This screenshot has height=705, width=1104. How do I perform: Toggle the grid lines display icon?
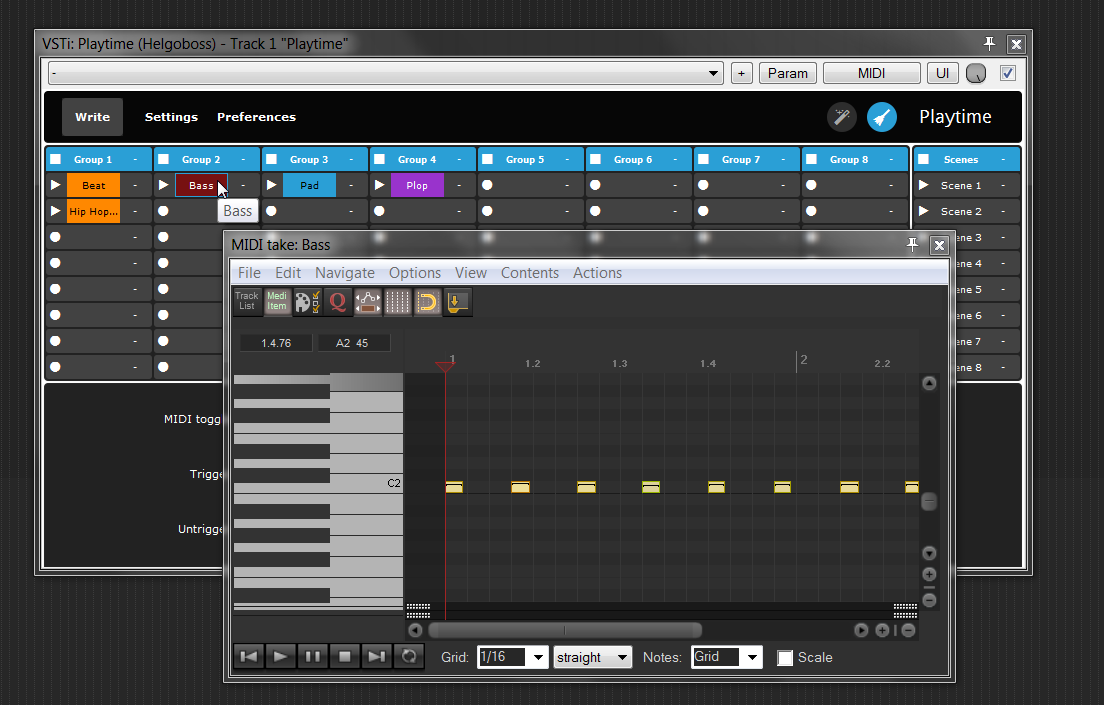[x=397, y=302]
